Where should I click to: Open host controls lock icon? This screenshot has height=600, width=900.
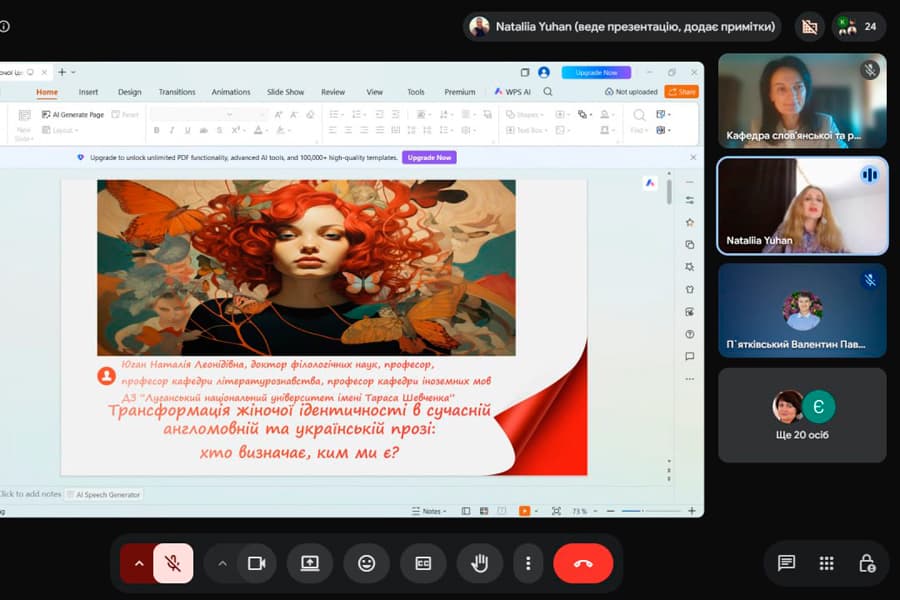[x=867, y=563]
